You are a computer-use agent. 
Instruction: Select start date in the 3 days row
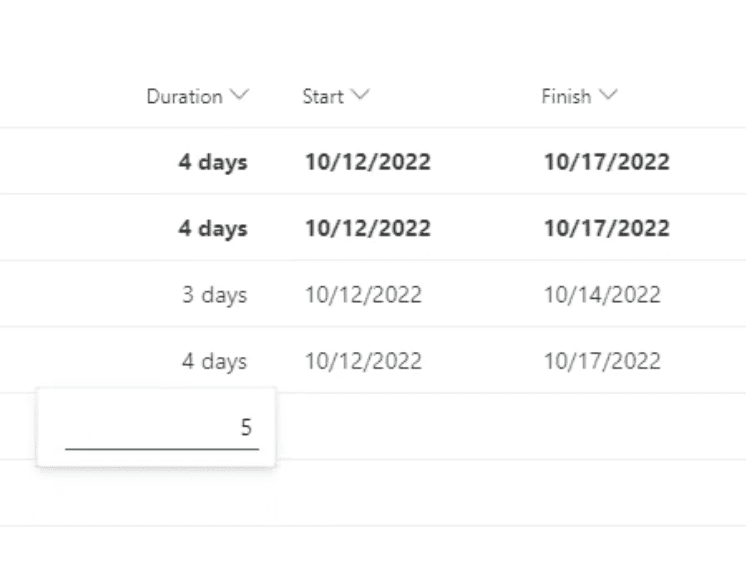point(363,295)
